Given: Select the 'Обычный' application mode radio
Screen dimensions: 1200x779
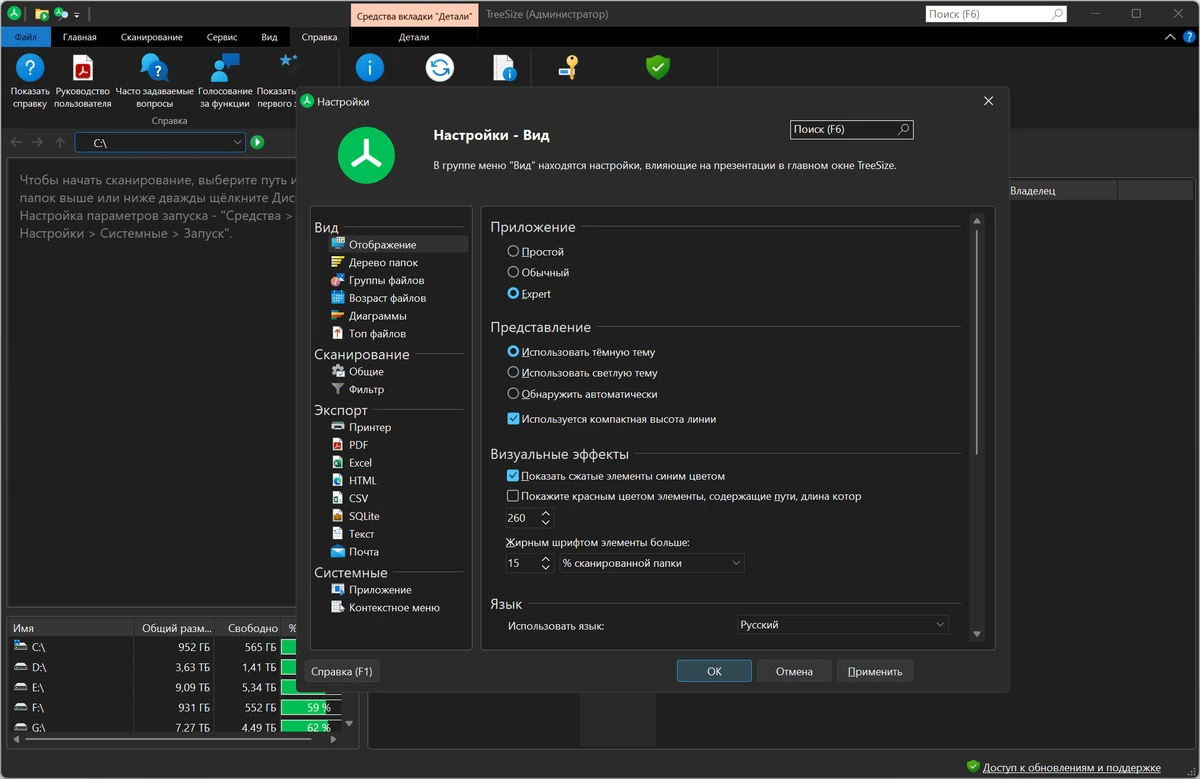Looking at the screenshot, I should click(x=513, y=272).
